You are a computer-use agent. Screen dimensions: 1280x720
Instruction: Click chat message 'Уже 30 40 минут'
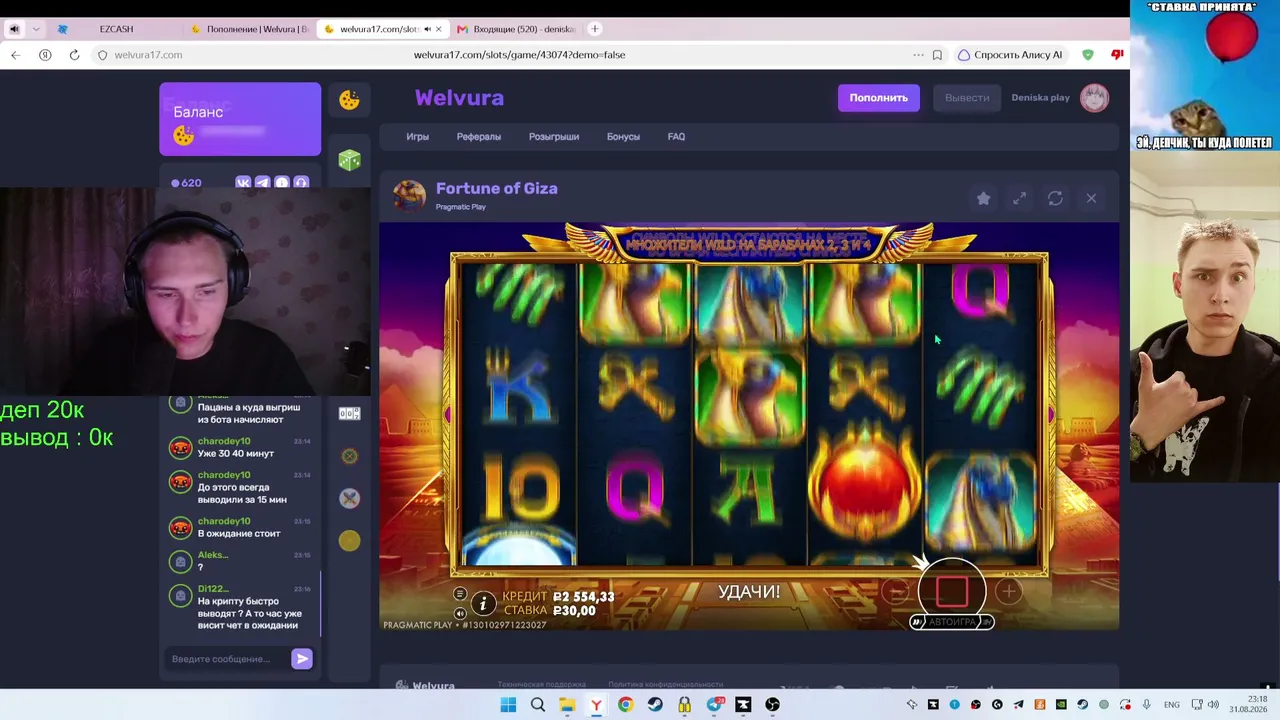[x=236, y=454]
